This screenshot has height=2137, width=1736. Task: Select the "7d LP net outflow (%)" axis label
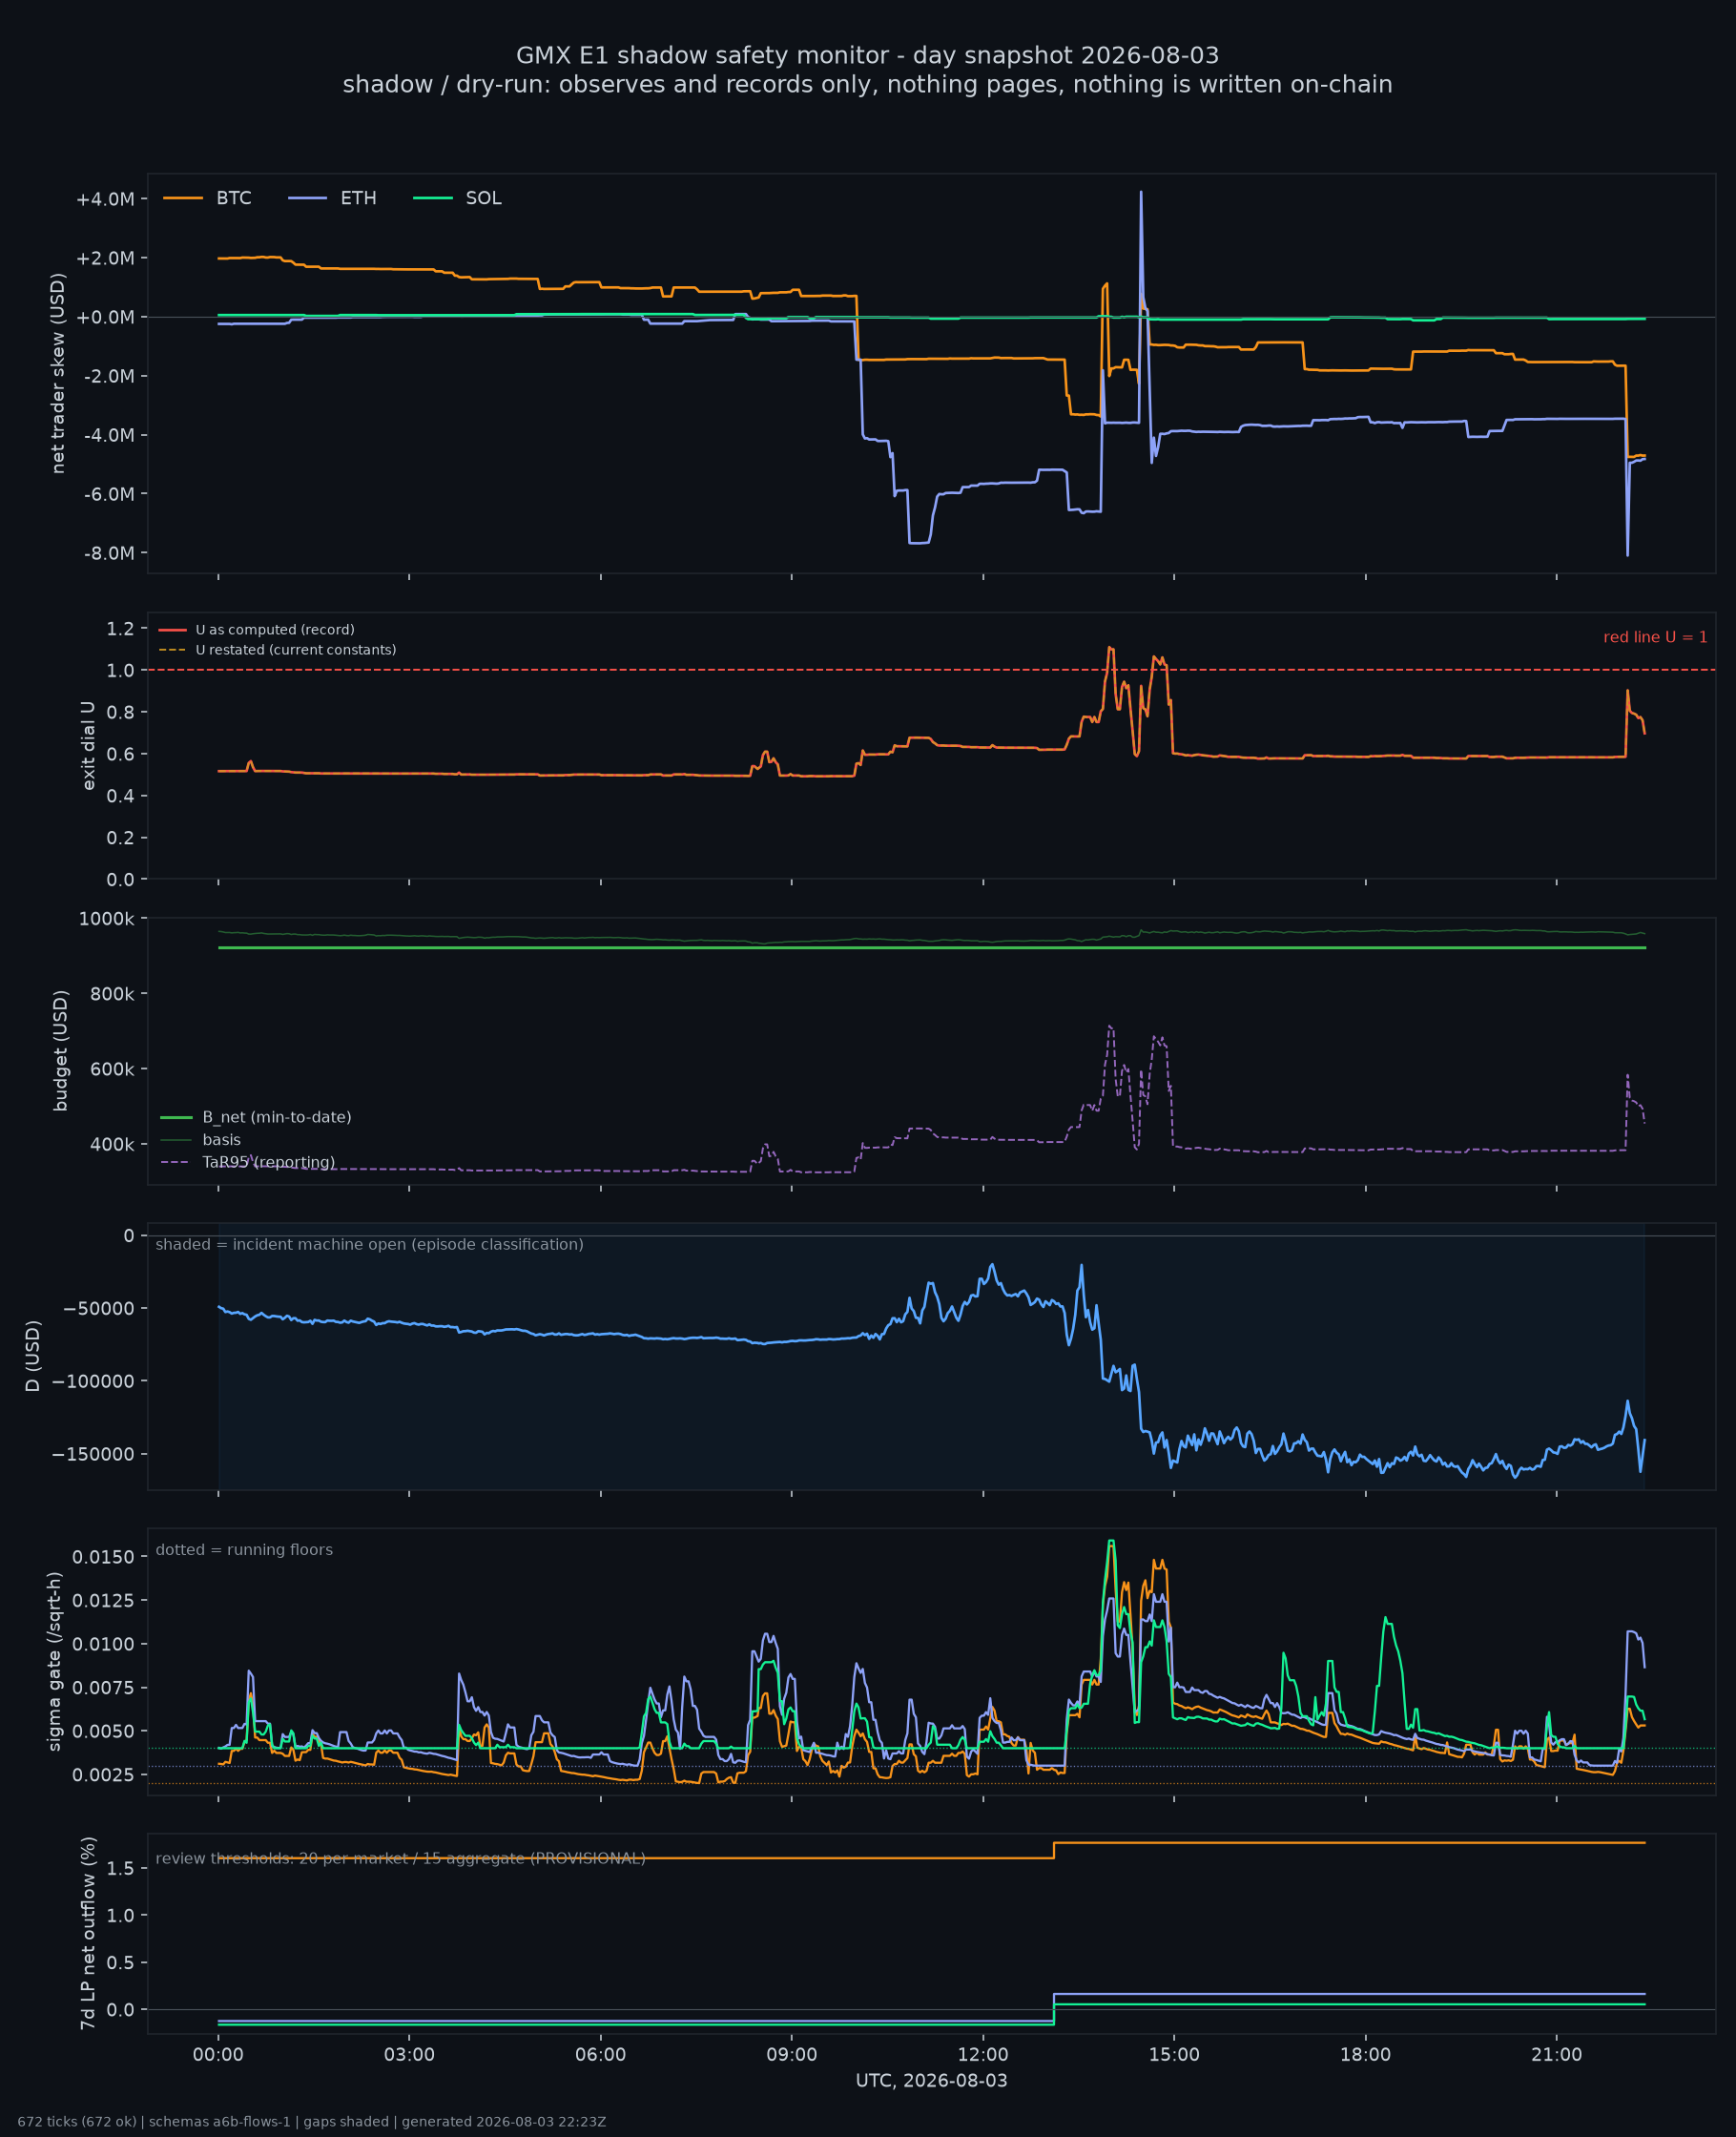[x=89, y=1933]
